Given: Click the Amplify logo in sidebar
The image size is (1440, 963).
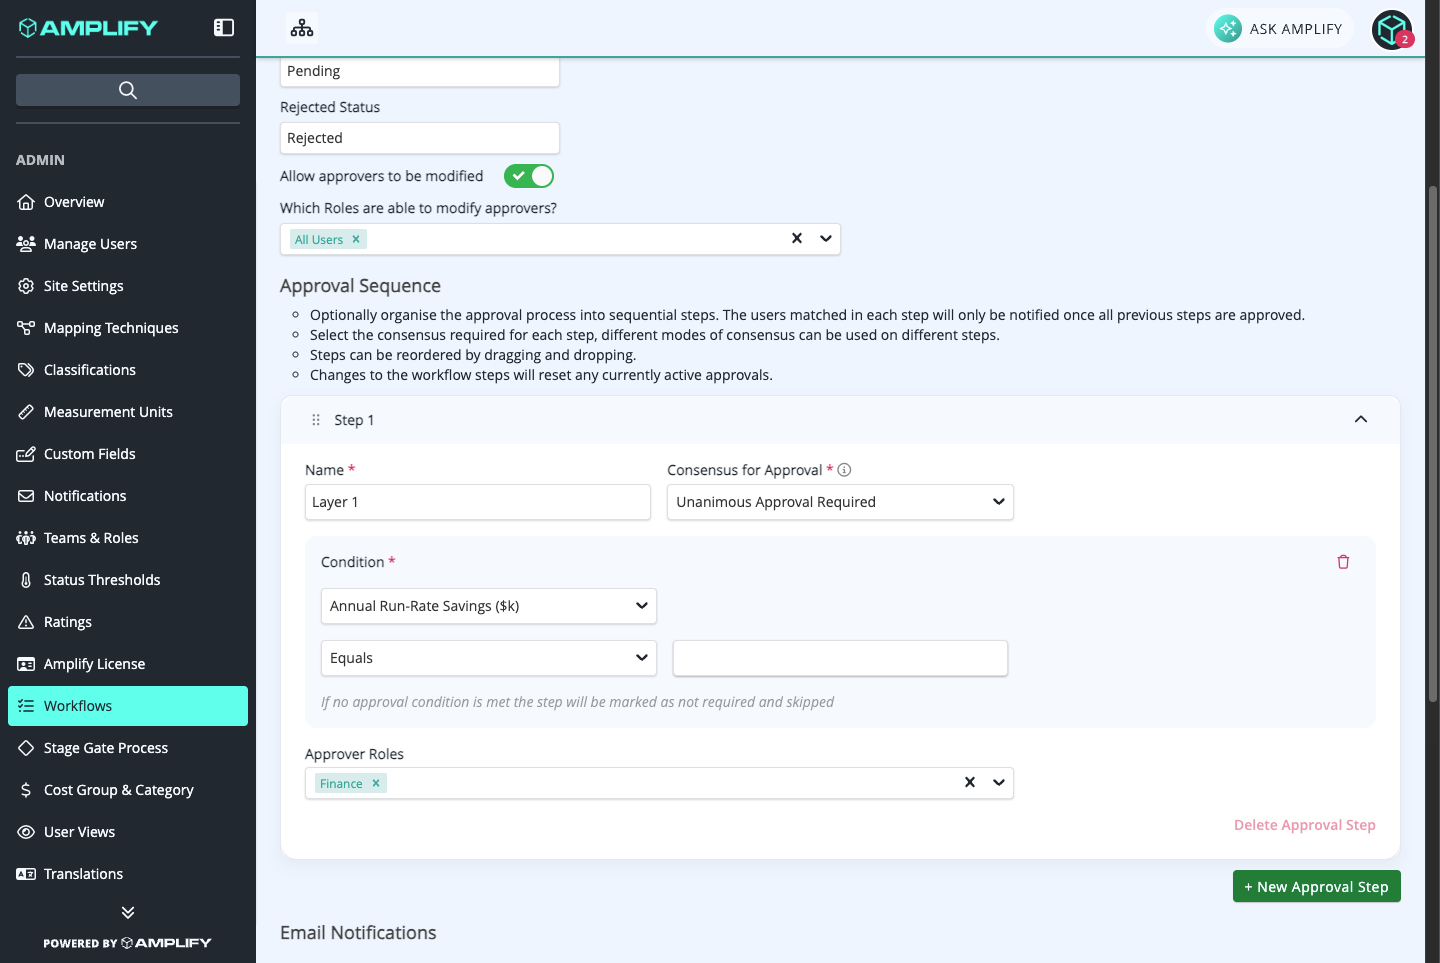Looking at the screenshot, I should (88, 28).
